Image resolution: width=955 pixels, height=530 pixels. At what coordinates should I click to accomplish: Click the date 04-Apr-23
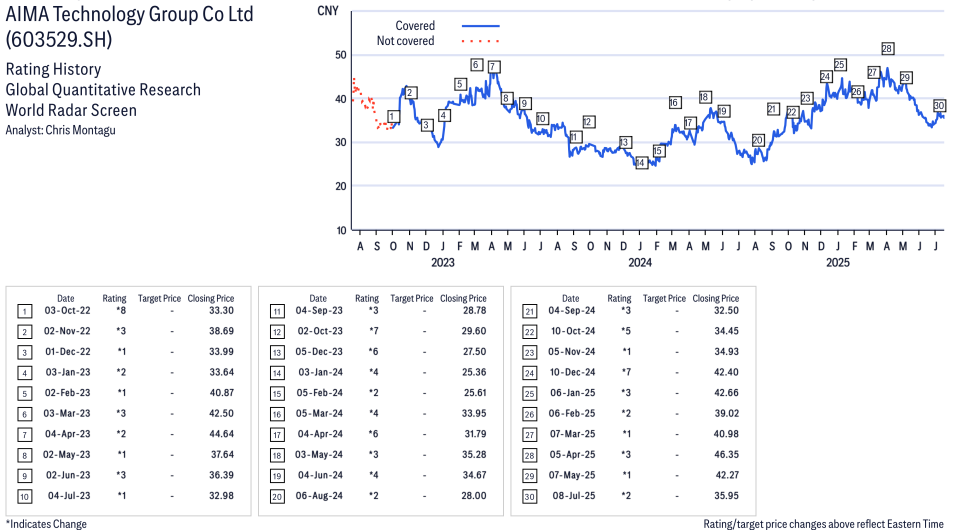coord(67,434)
